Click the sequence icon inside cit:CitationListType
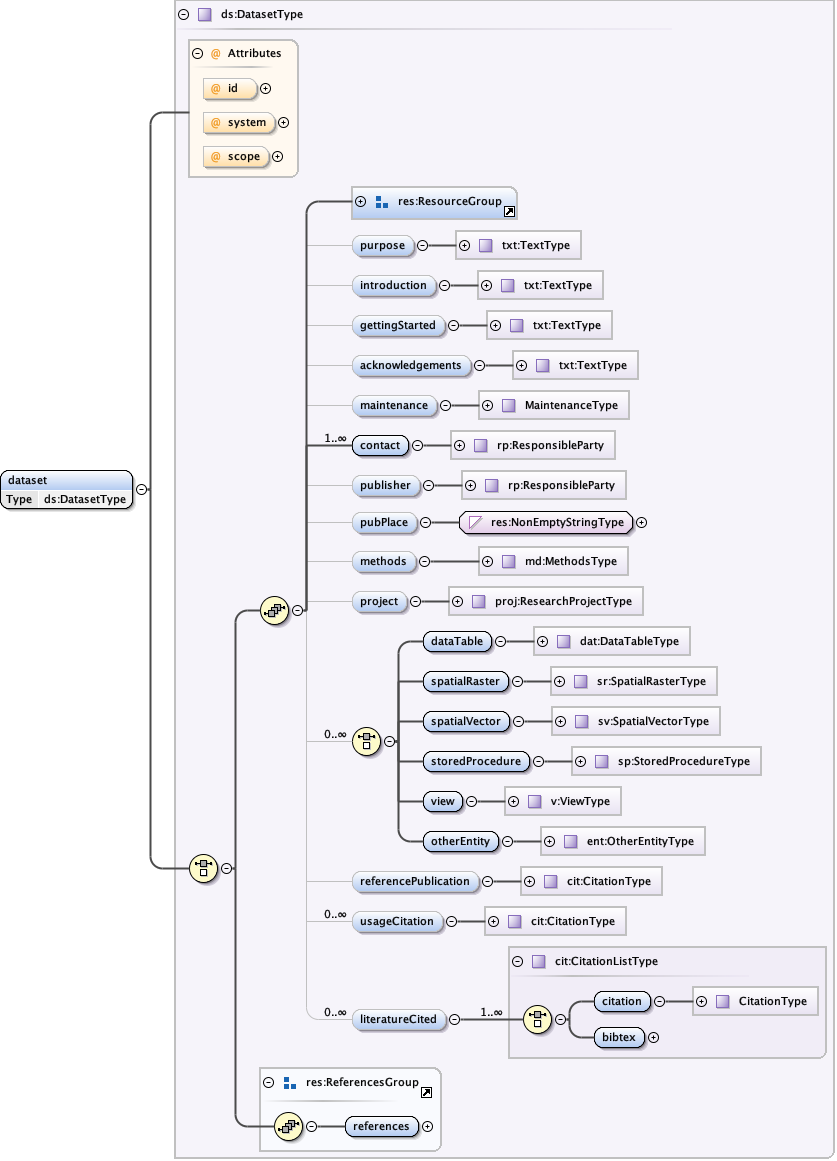This screenshot has height=1161, width=837. (538, 1019)
